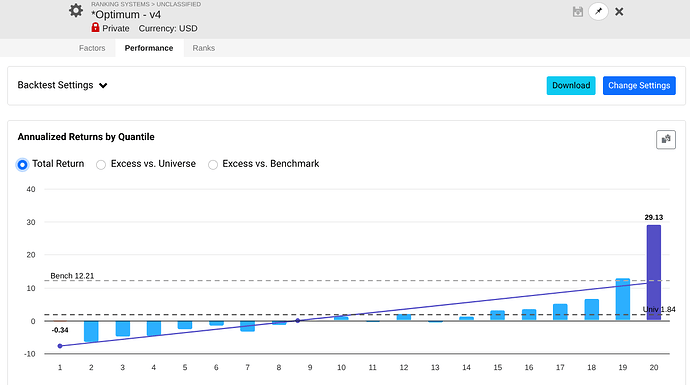Switch to the Factors tab
This screenshot has width=690, height=385.
[92, 48]
